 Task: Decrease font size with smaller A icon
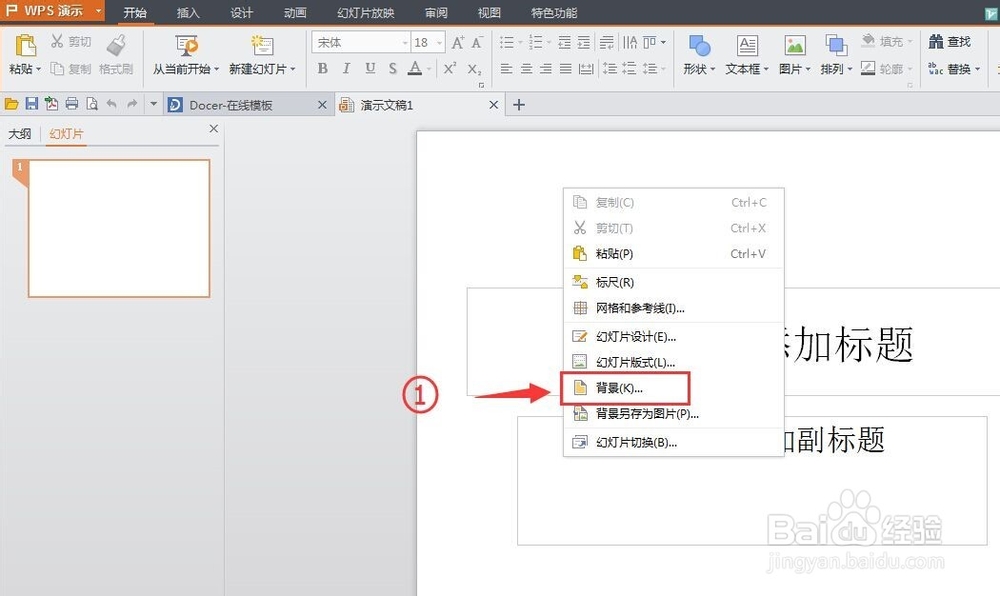pos(476,43)
